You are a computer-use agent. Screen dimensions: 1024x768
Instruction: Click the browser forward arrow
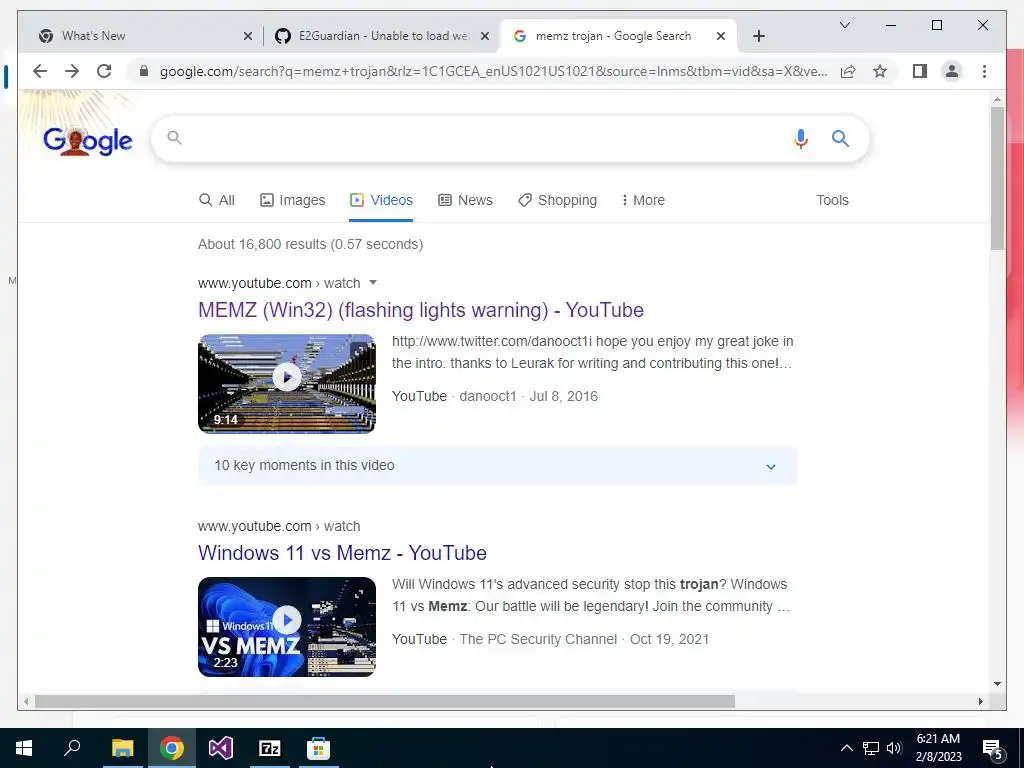[x=72, y=71]
